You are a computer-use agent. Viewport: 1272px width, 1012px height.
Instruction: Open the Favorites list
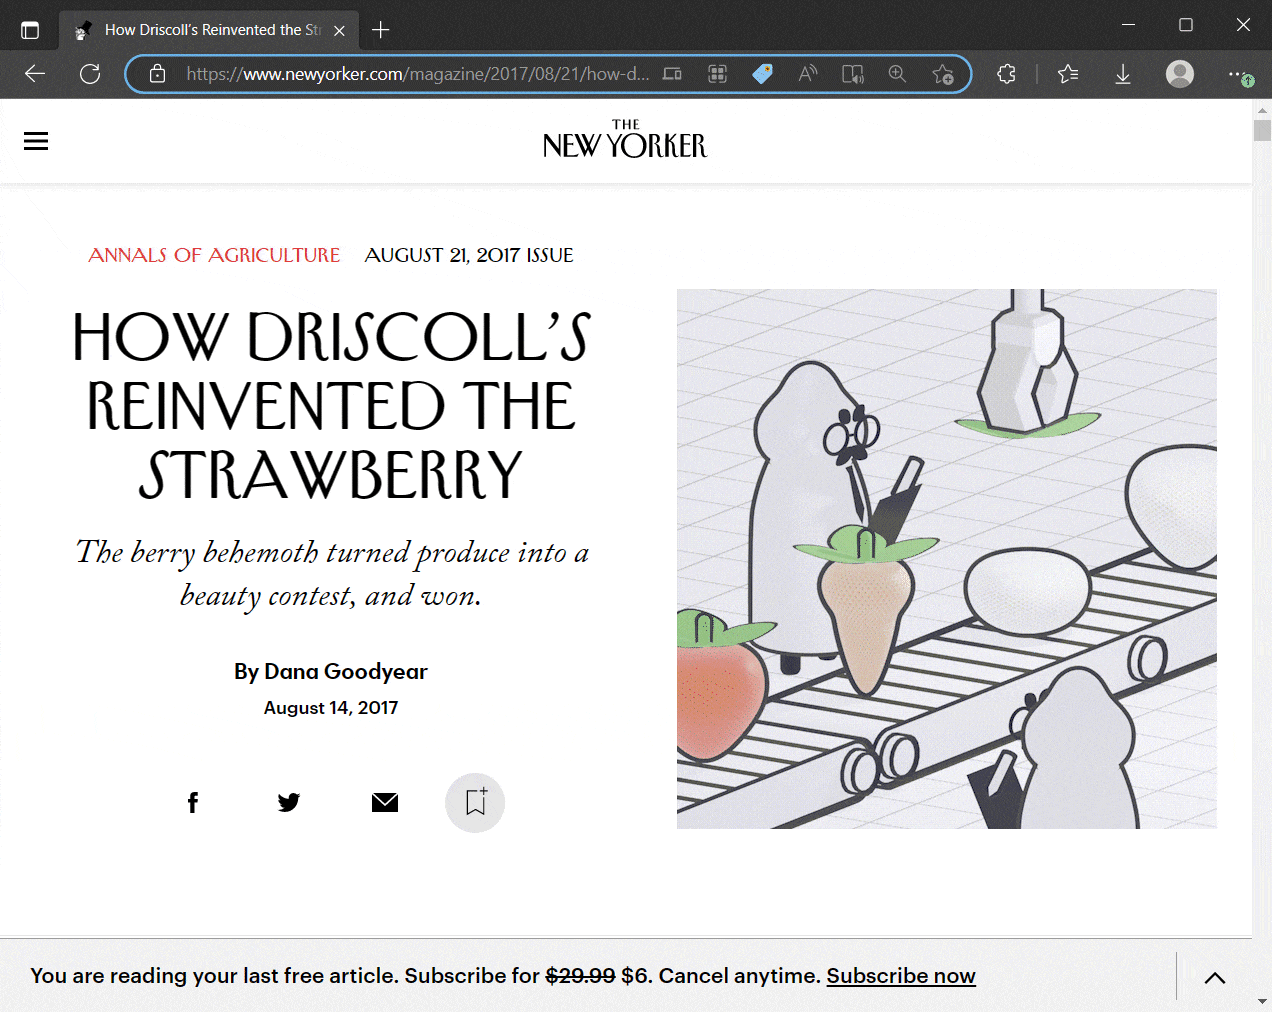[x=1068, y=73]
